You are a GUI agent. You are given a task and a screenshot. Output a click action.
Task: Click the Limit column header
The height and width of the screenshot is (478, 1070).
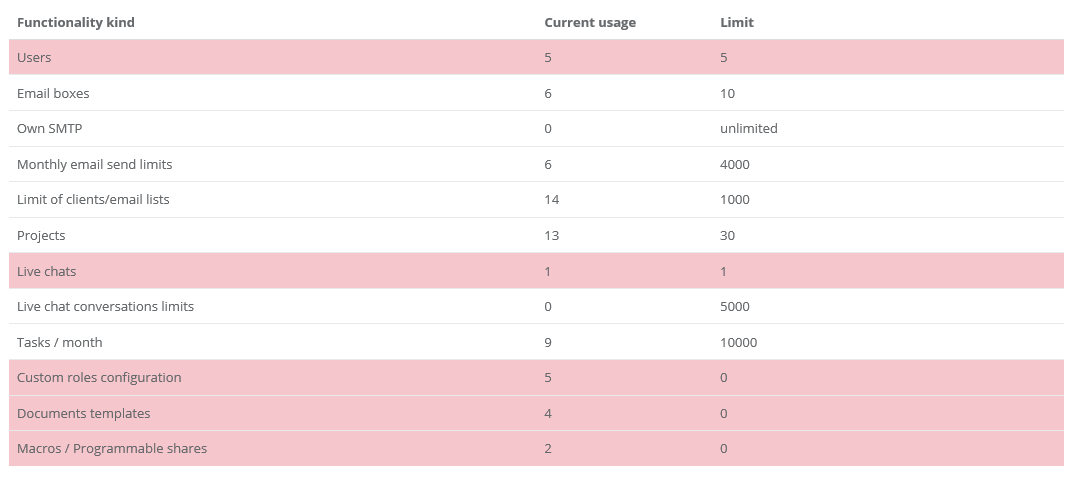(737, 22)
